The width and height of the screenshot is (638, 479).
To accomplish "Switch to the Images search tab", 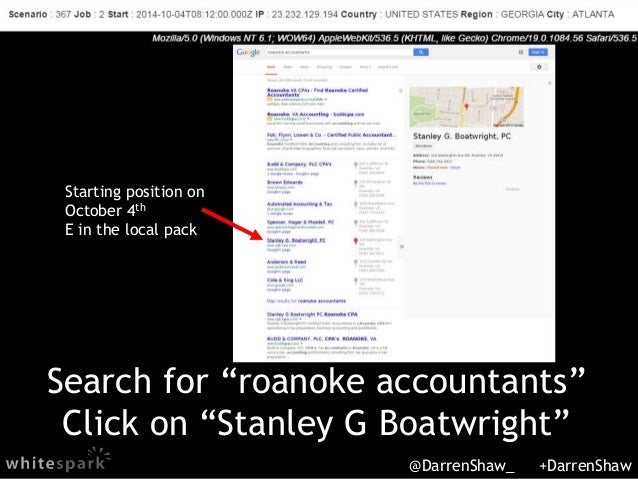I will tap(345, 67).
